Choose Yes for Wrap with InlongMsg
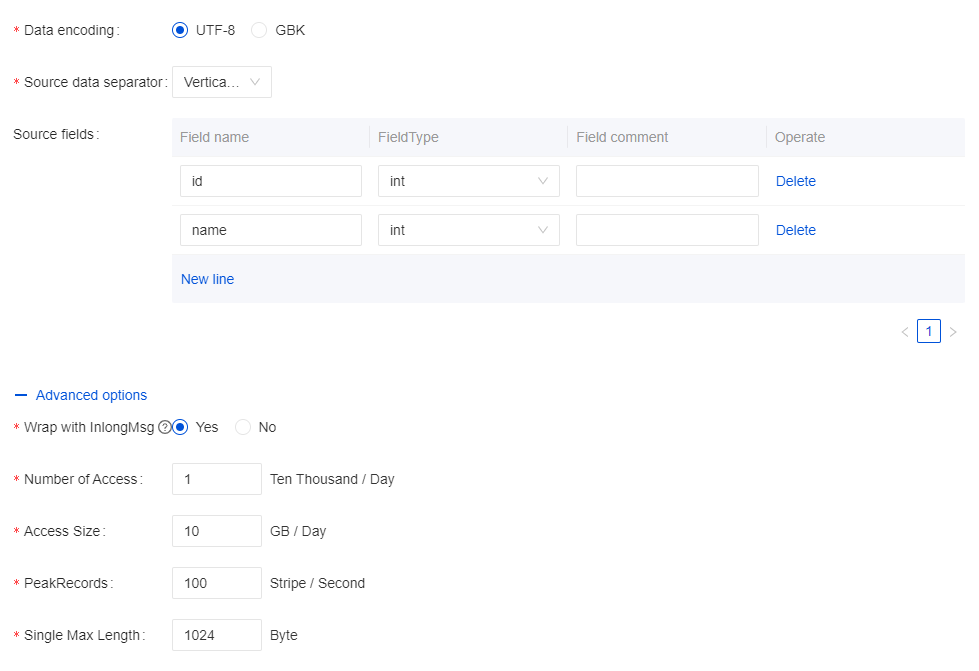 [180, 427]
